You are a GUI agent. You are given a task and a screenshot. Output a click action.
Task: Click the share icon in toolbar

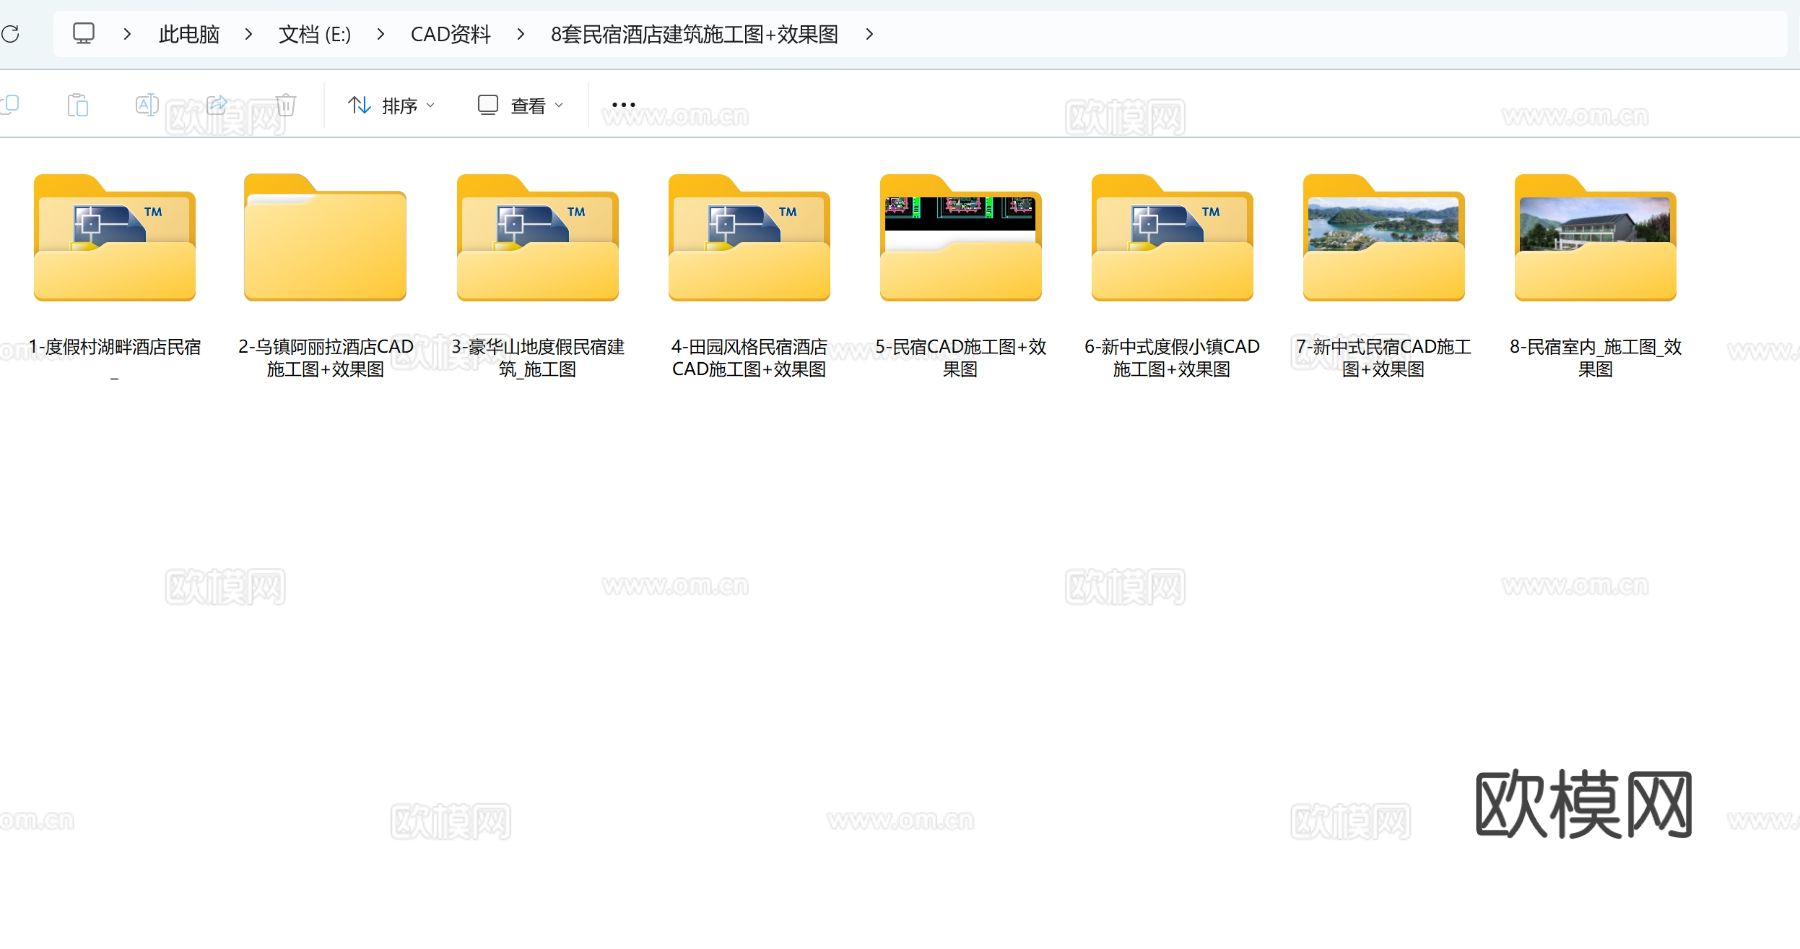coord(217,104)
